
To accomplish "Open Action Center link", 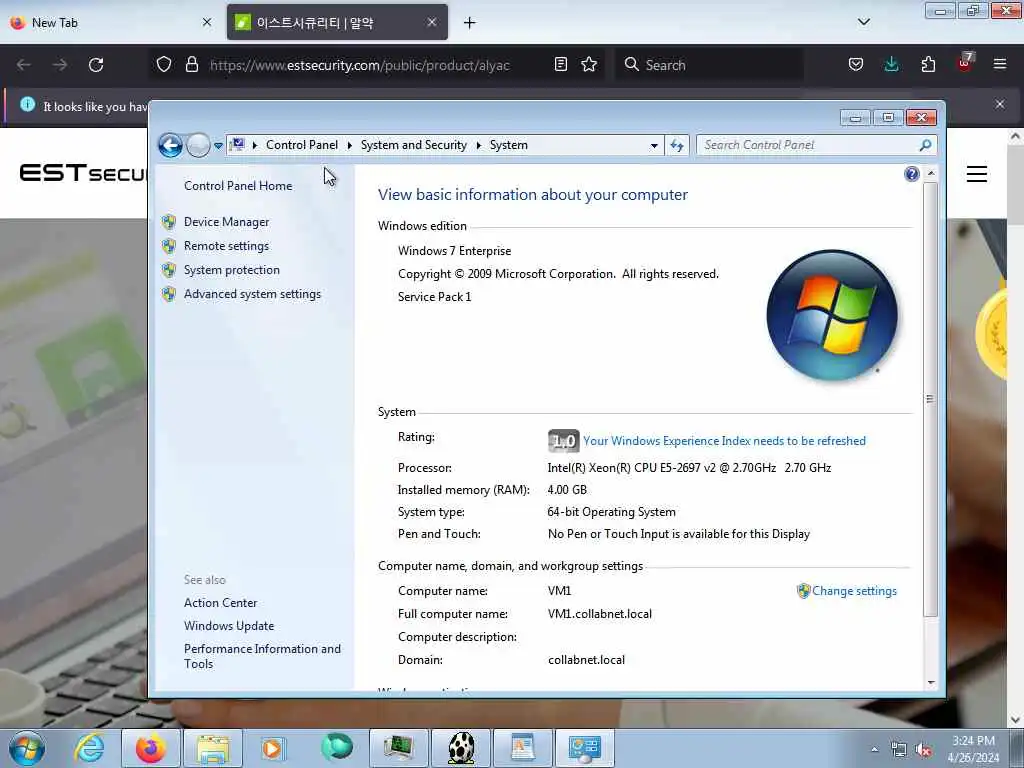I will tap(220, 603).
